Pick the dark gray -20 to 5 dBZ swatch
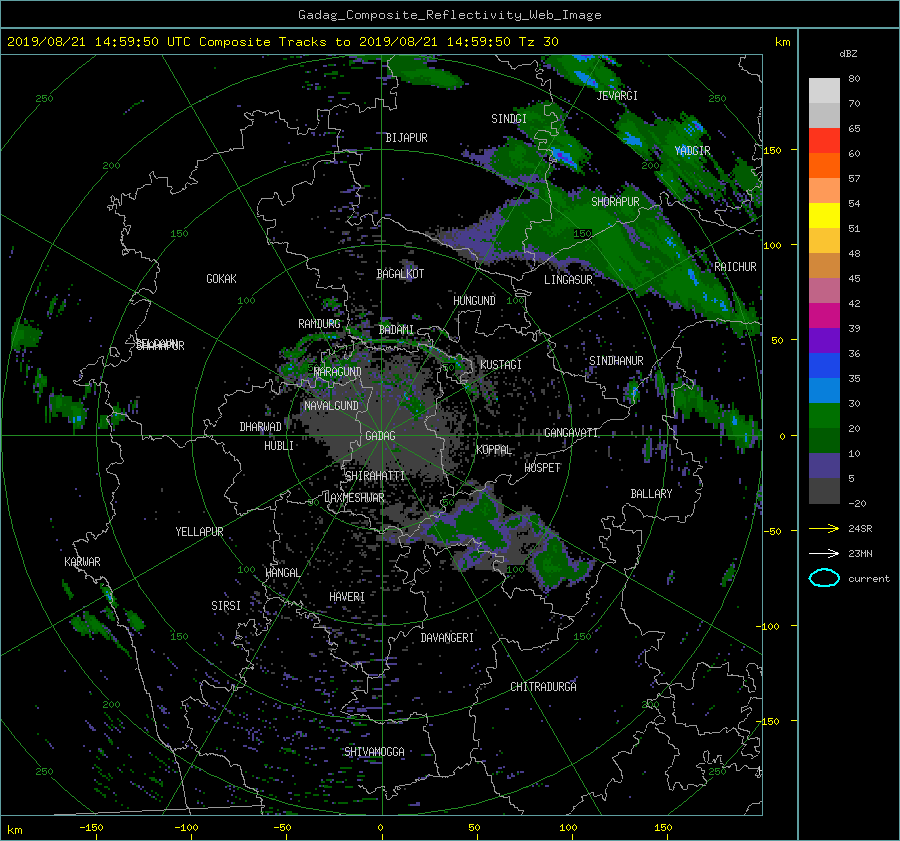 [824, 490]
